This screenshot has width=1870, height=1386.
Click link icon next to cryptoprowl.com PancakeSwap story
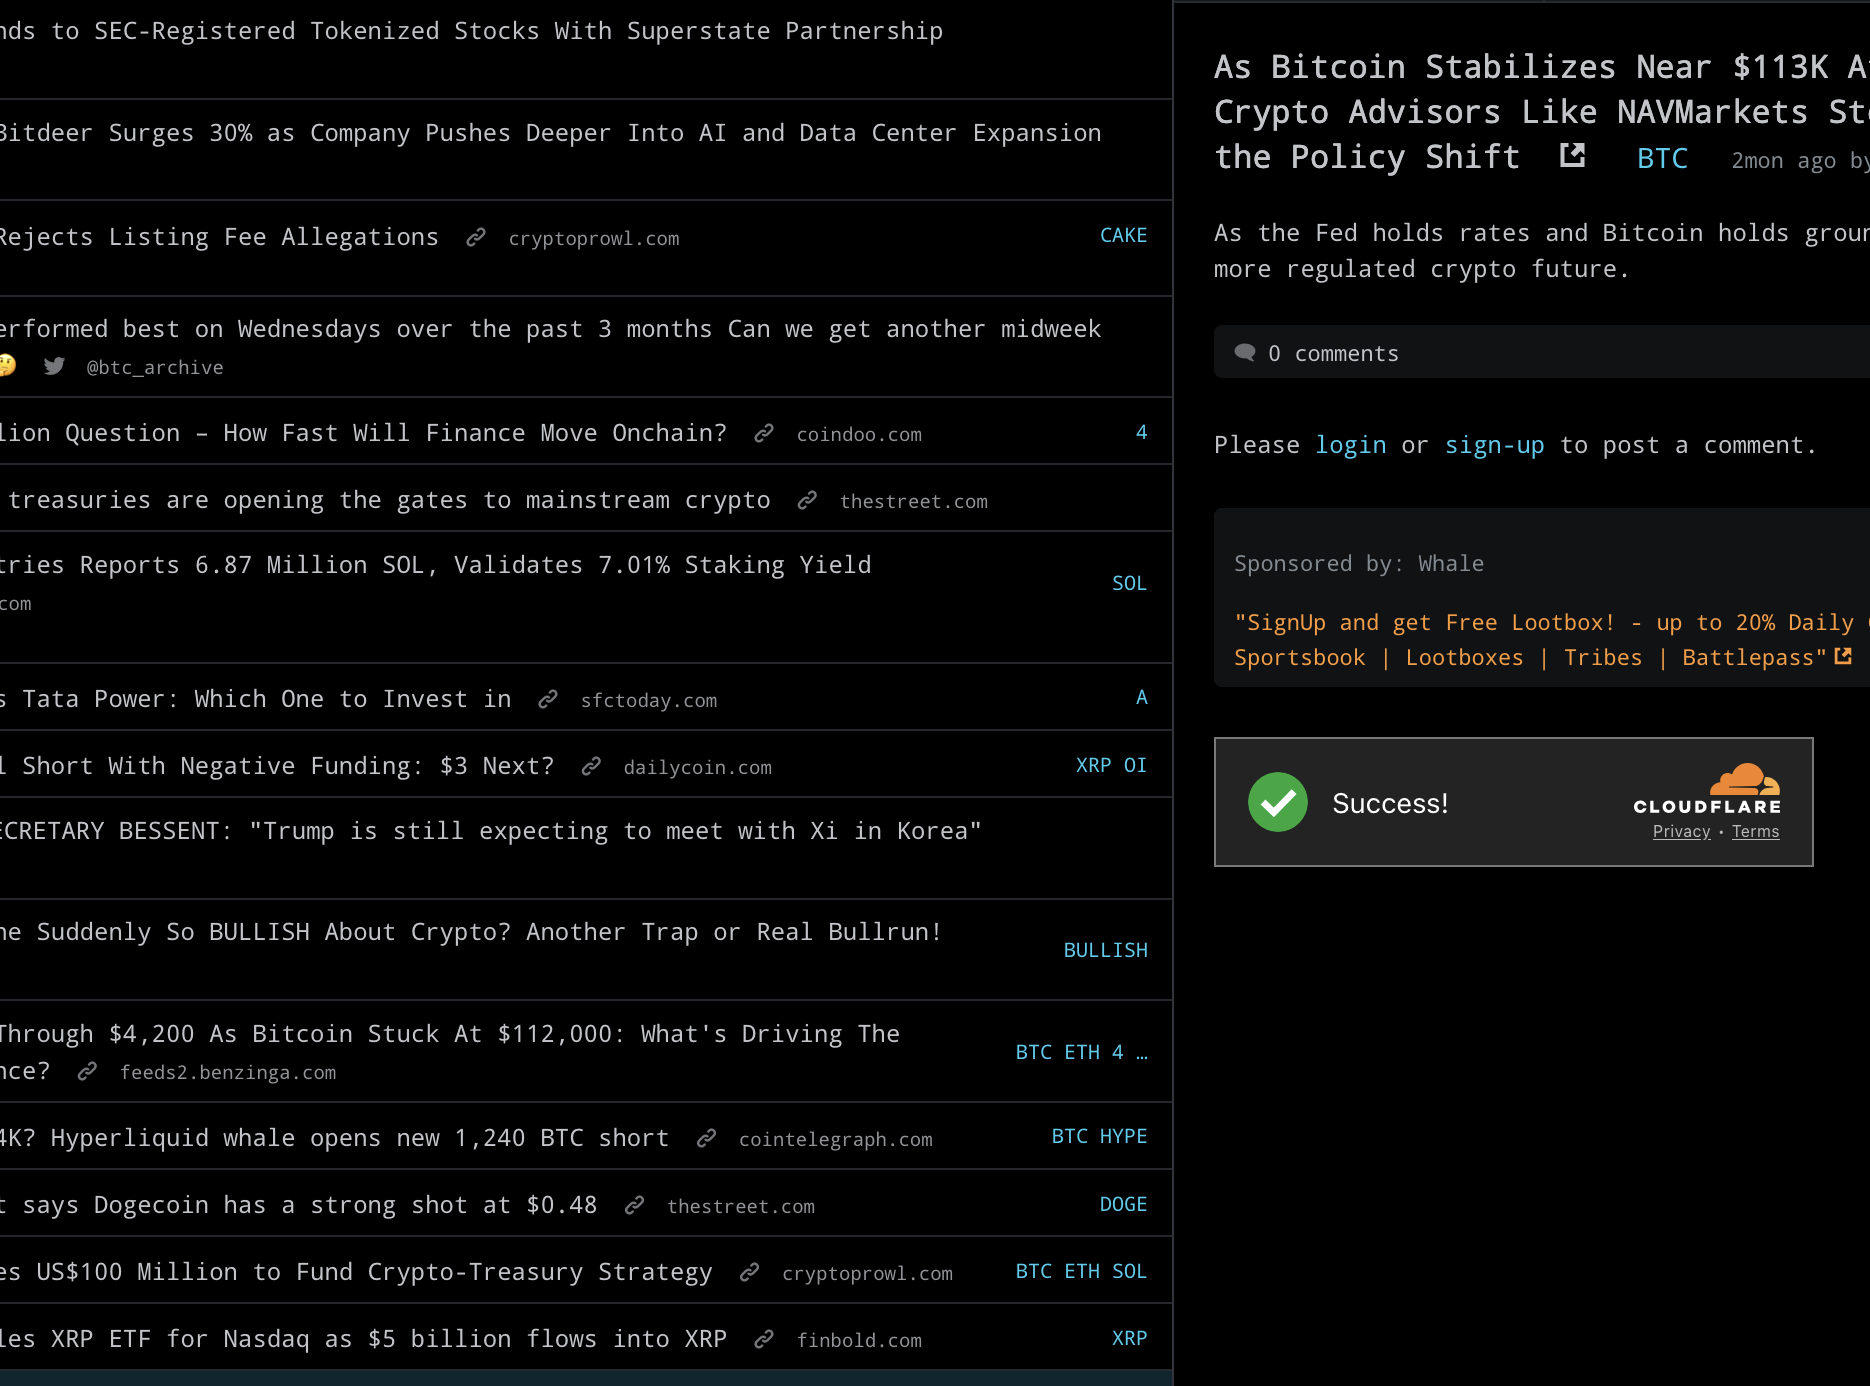pos(476,238)
